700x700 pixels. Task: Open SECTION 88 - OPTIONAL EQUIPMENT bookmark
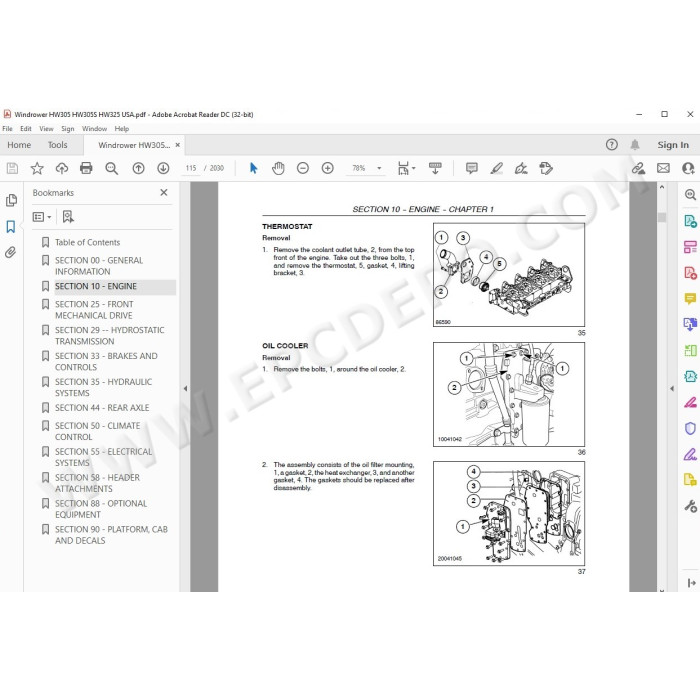coord(101,509)
